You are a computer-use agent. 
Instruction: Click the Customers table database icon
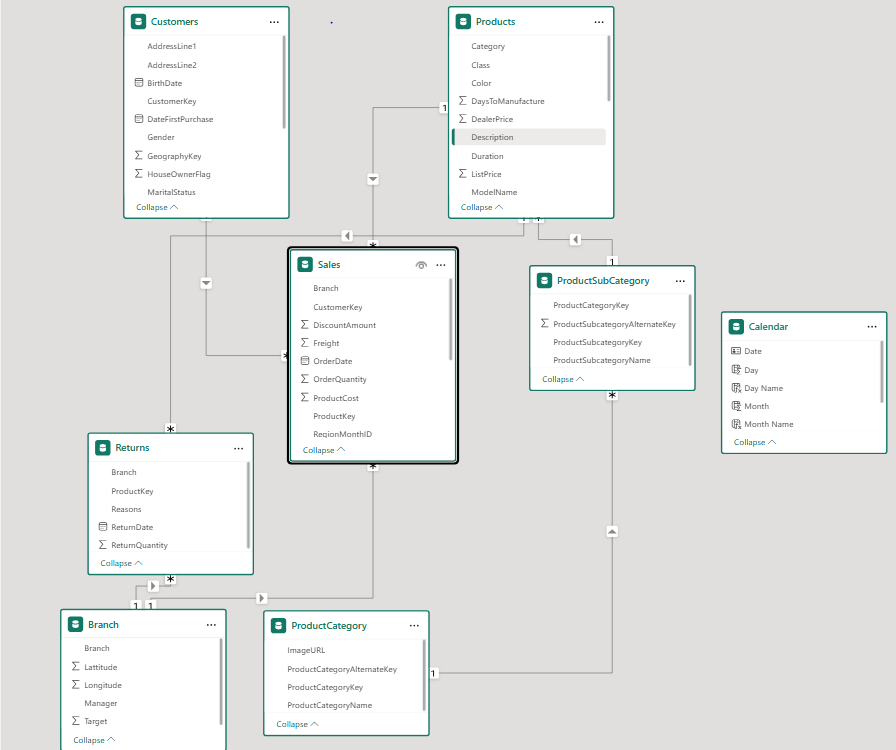pyautogui.click(x=138, y=21)
